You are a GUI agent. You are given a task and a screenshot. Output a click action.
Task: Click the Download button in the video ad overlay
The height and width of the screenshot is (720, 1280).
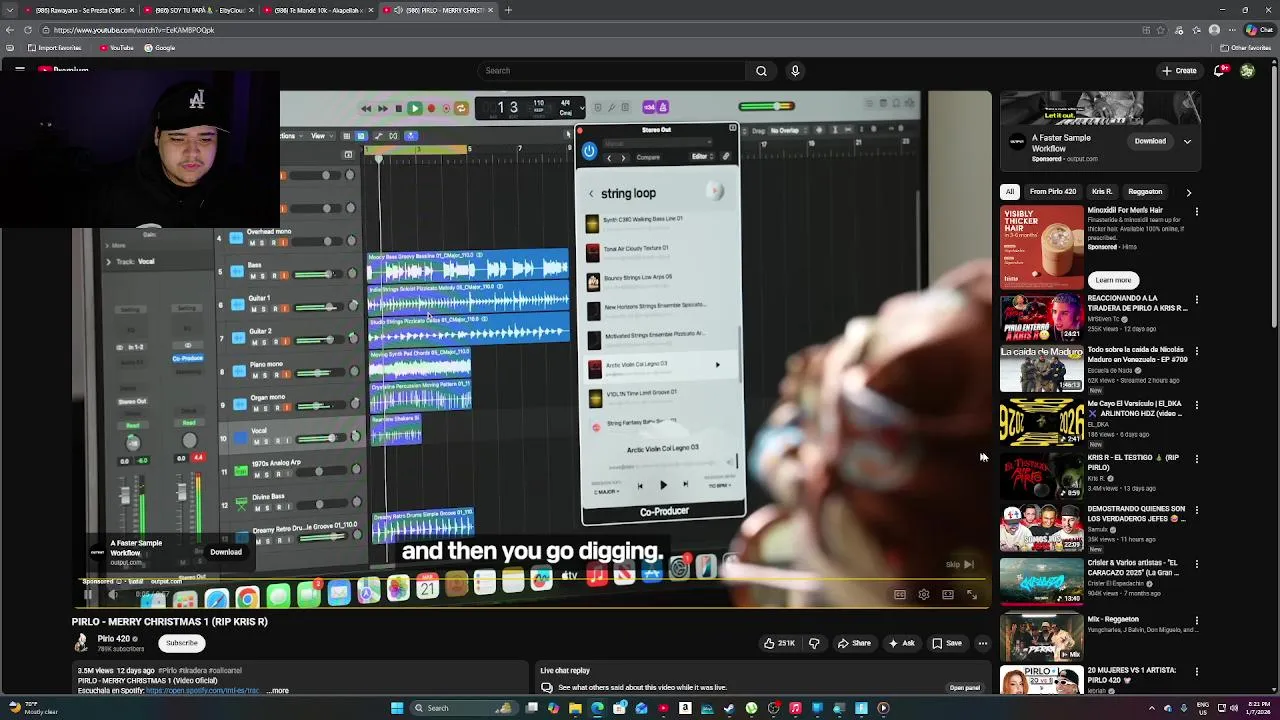(x=226, y=552)
